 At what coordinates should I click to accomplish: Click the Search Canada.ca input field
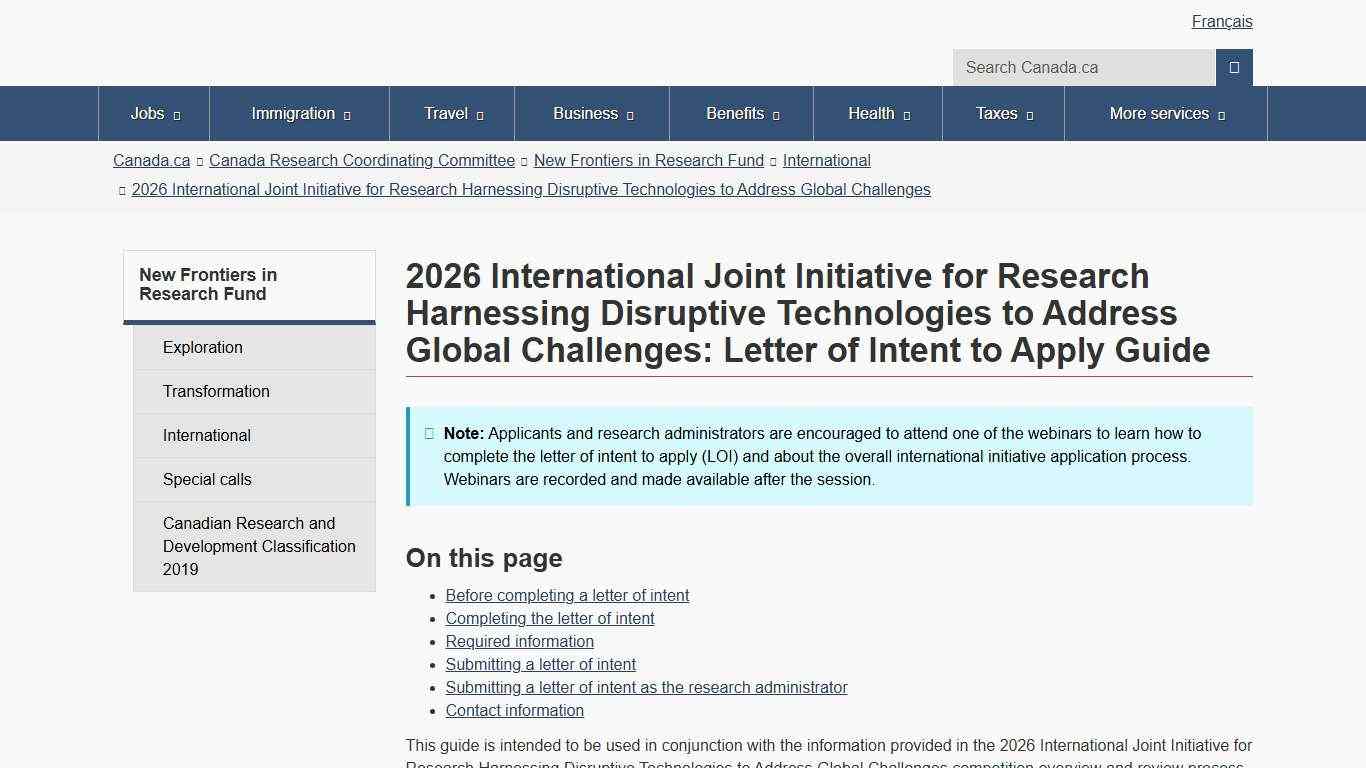click(1083, 67)
